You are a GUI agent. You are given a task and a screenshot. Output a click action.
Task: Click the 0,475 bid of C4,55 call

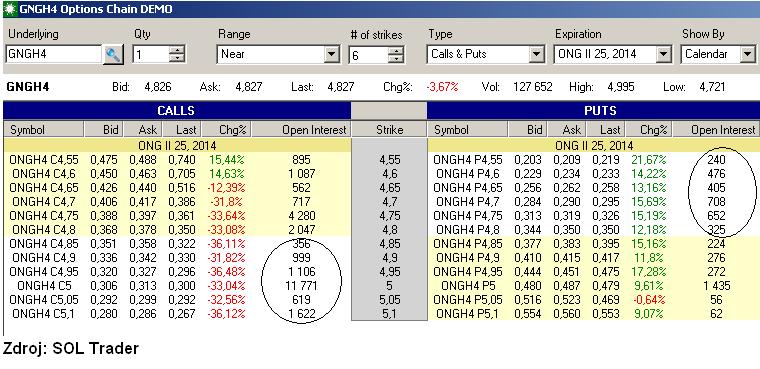[x=104, y=160]
